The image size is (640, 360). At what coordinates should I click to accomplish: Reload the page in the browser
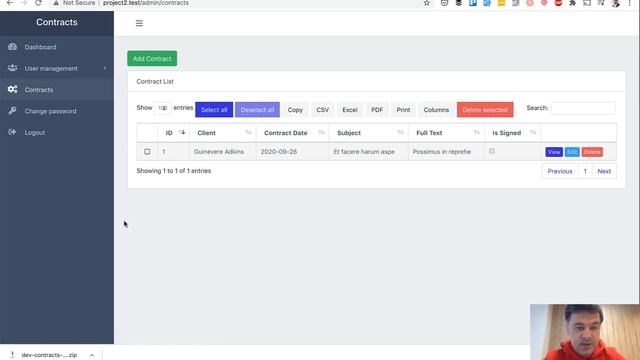tap(38, 3)
